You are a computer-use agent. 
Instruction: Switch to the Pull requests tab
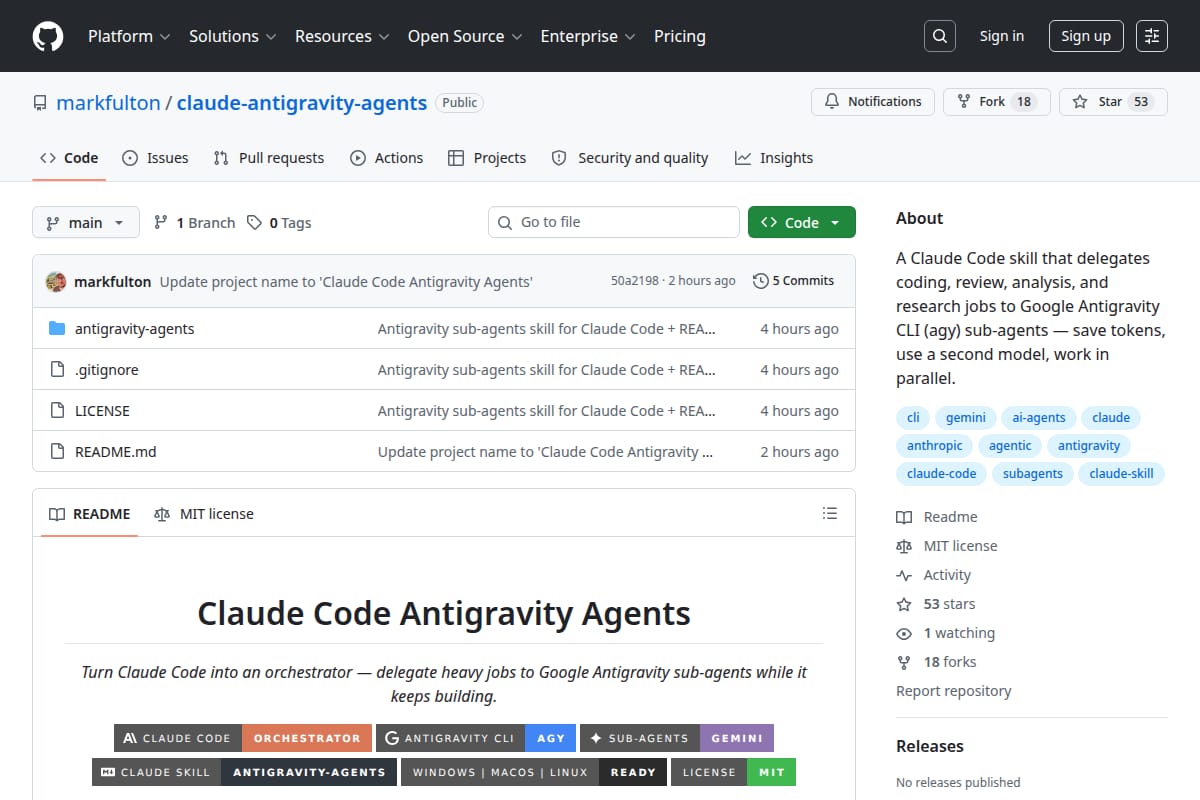tap(269, 158)
